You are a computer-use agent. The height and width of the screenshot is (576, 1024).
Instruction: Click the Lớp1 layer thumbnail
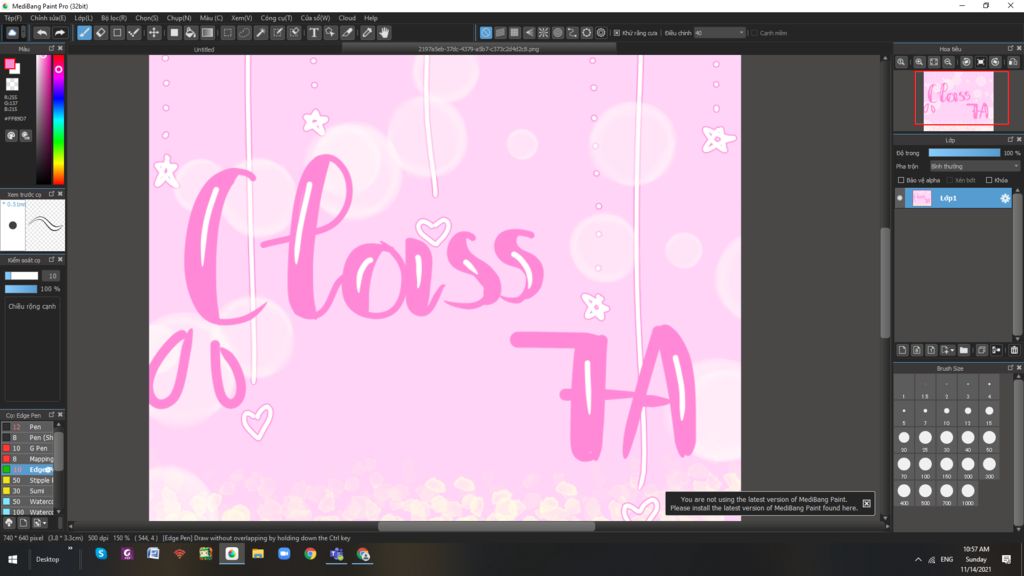(922, 199)
